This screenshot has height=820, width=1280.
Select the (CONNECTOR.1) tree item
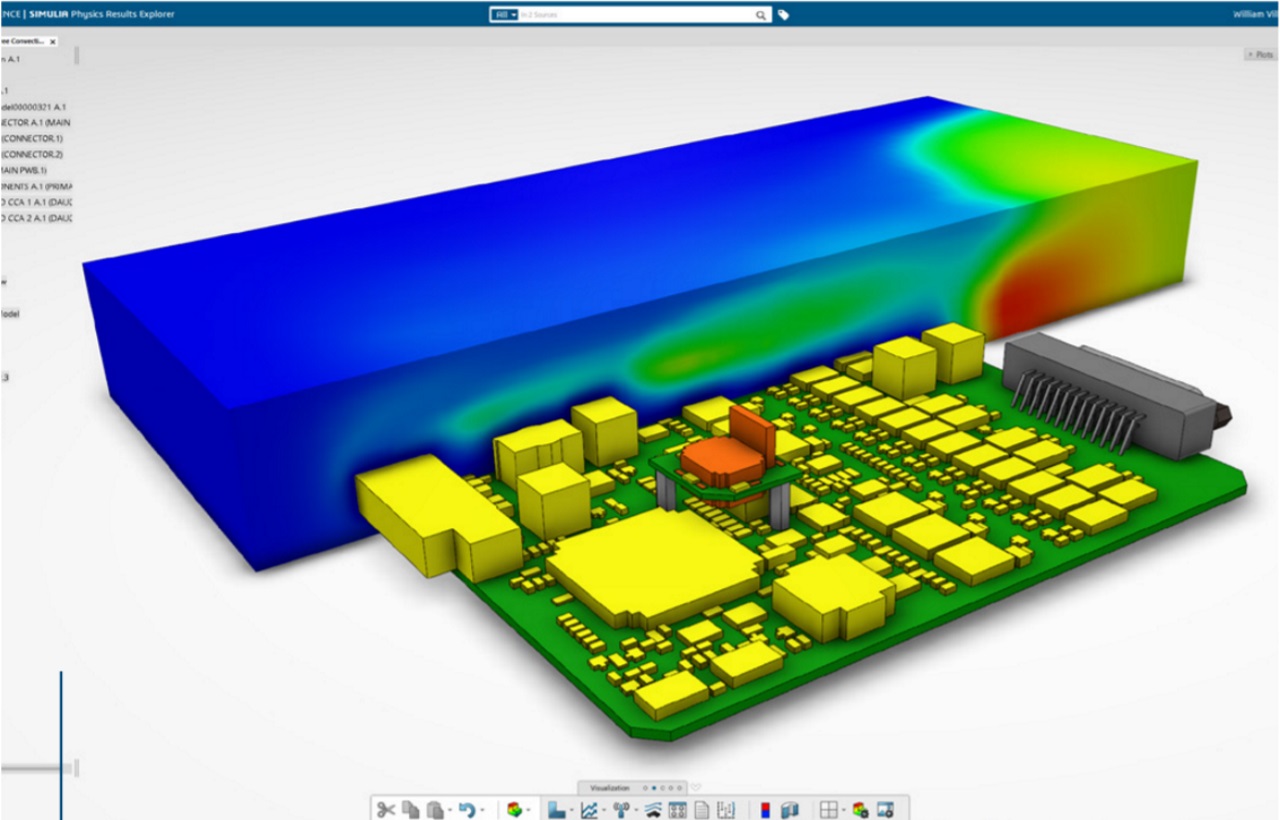point(33,138)
